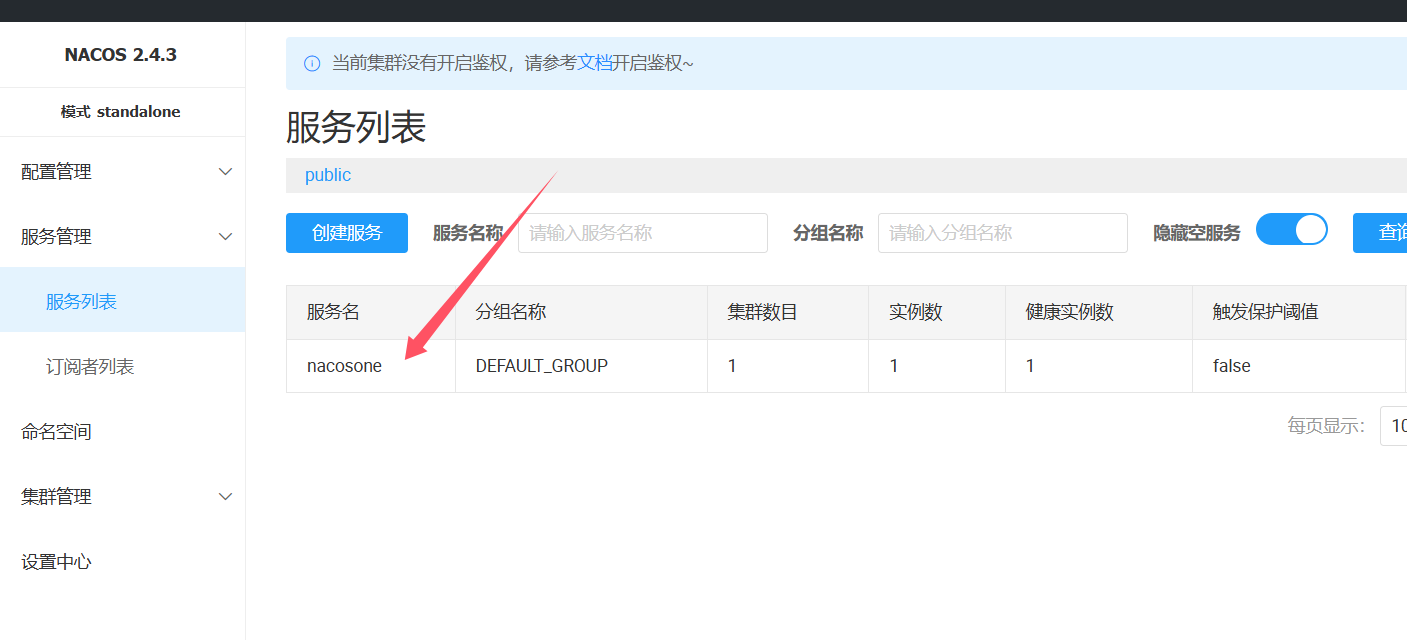Click the info icon in the notice banner
The height and width of the screenshot is (640, 1407).
click(x=312, y=64)
